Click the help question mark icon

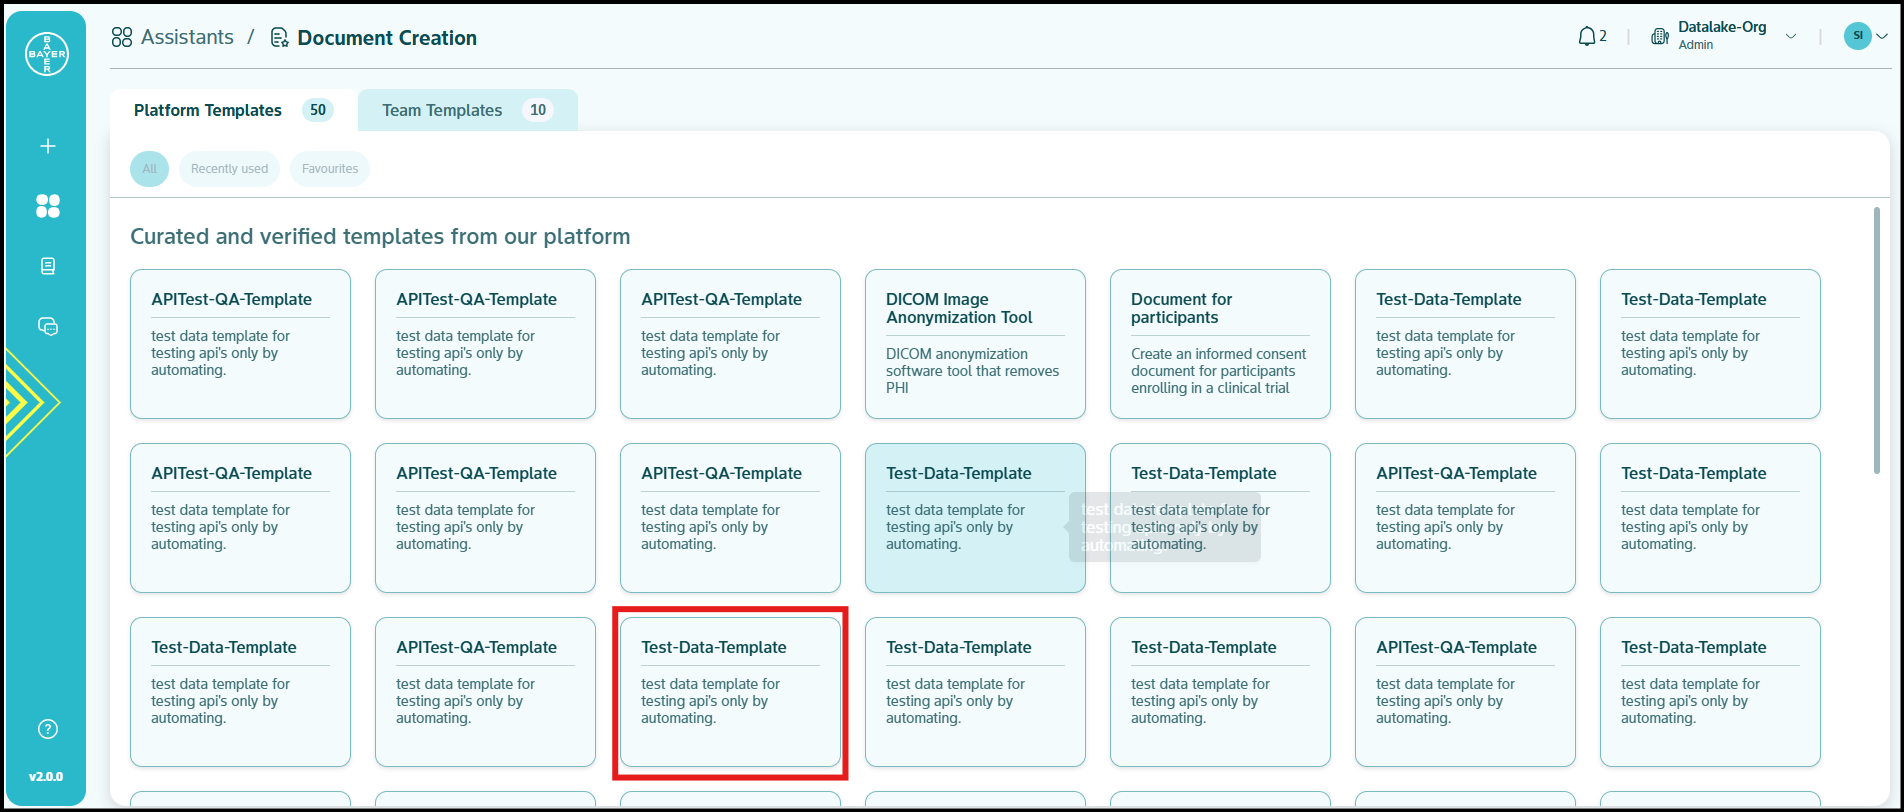point(47,729)
